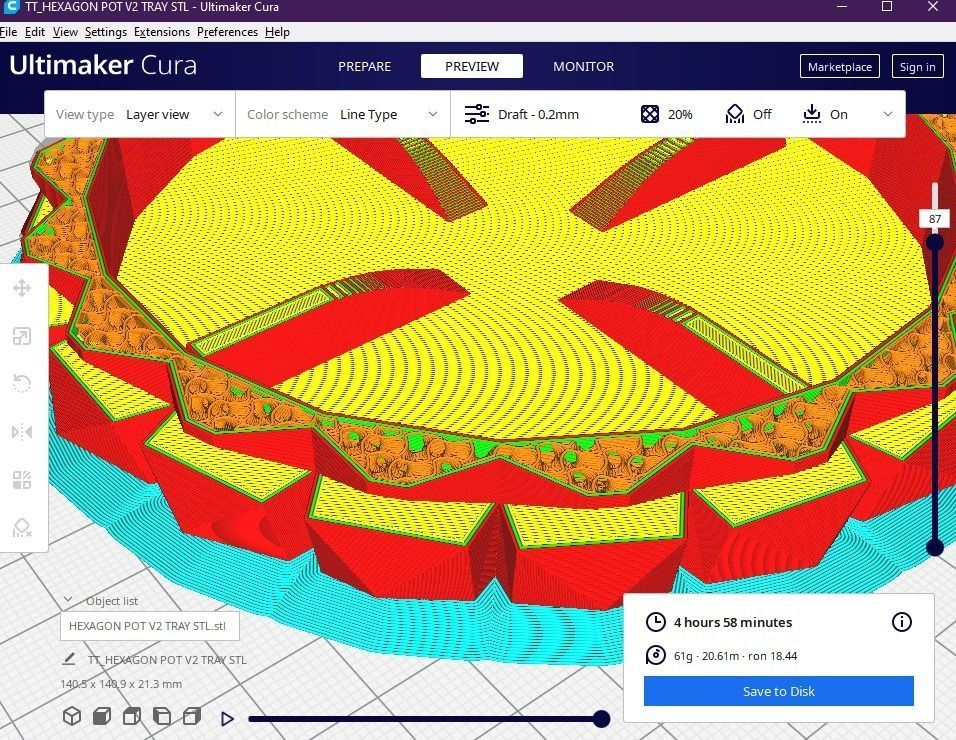Screen dimensions: 956x740
Task: Select the Move tool in left toolbar
Action: pos(22,288)
